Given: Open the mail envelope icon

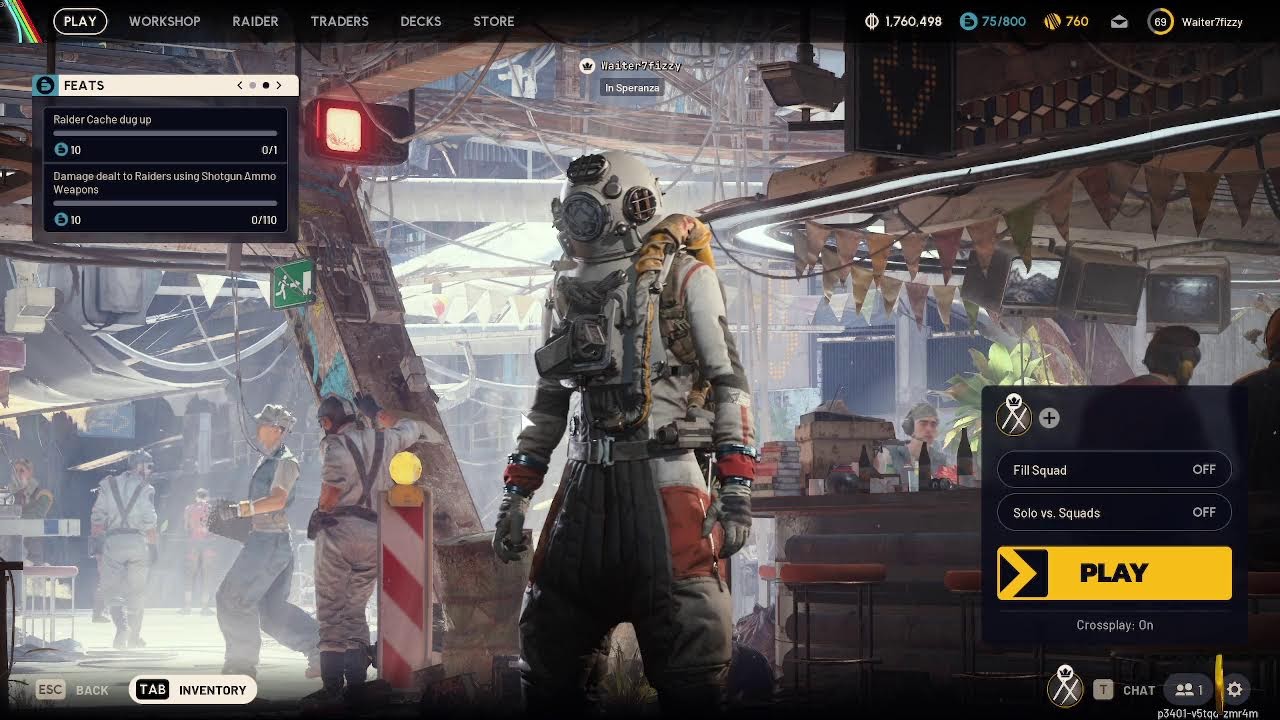Looking at the screenshot, I should (1119, 21).
